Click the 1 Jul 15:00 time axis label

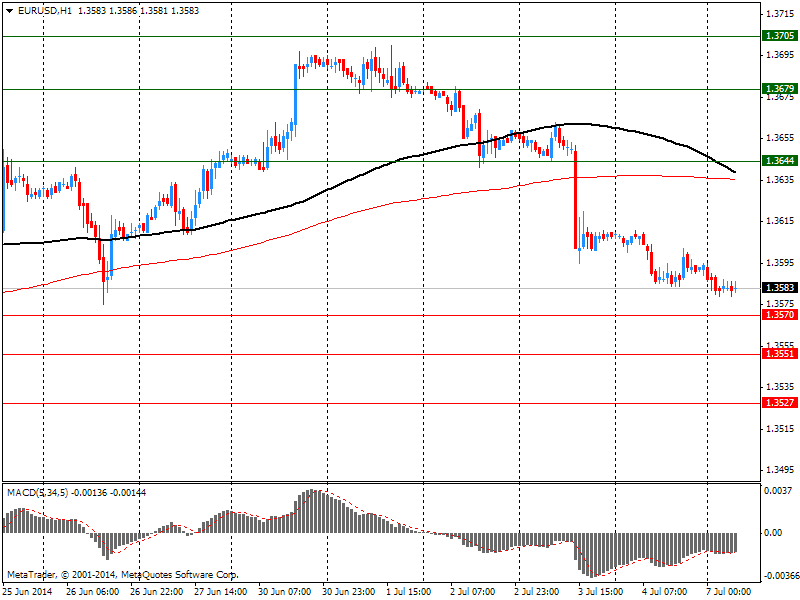411,592
